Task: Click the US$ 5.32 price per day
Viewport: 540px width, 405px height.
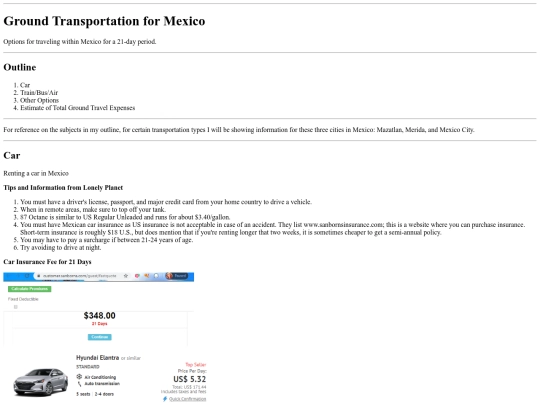Action: click(189, 379)
